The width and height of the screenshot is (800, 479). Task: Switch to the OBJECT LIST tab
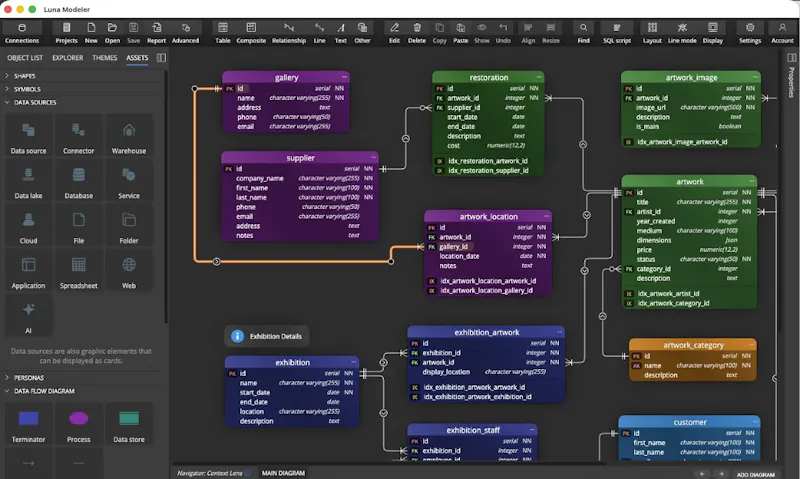(25, 58)
